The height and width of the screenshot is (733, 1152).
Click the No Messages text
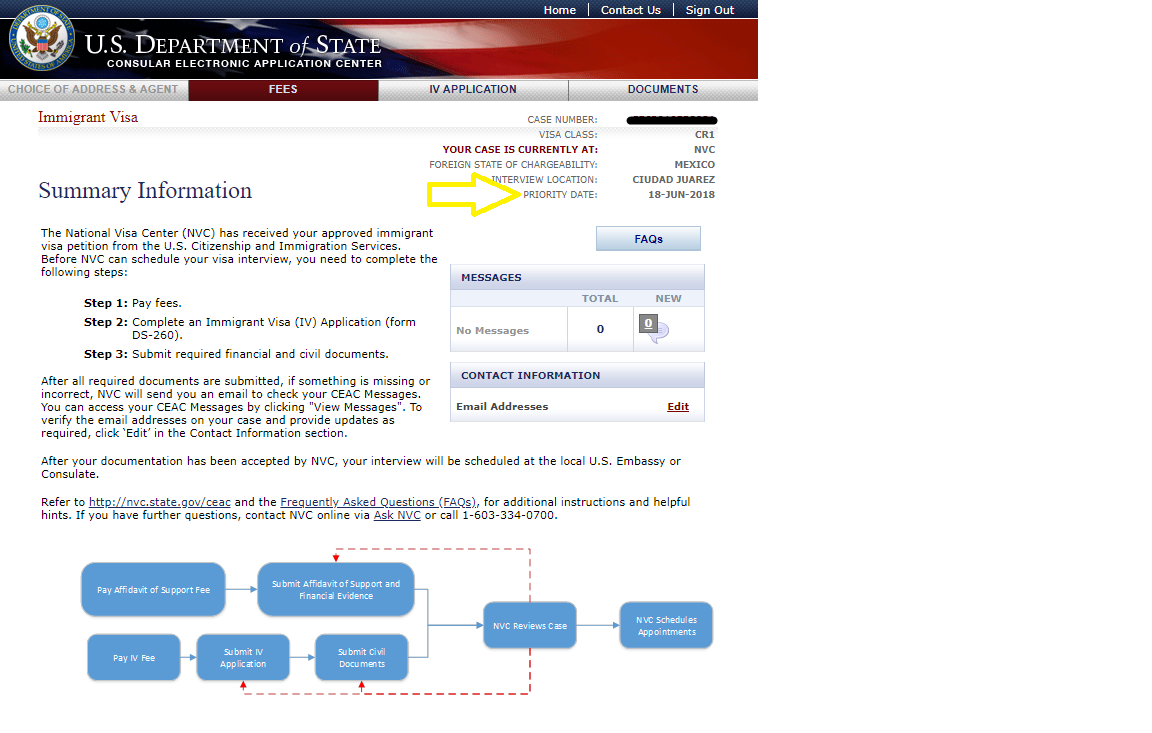coord(492,331)
